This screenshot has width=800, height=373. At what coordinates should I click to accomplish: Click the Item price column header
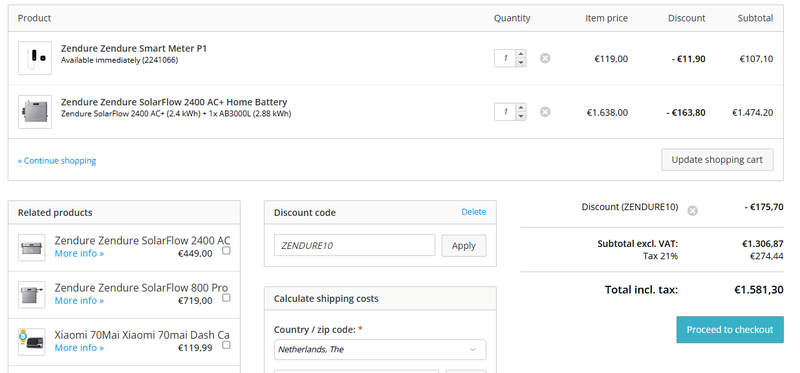607,18
